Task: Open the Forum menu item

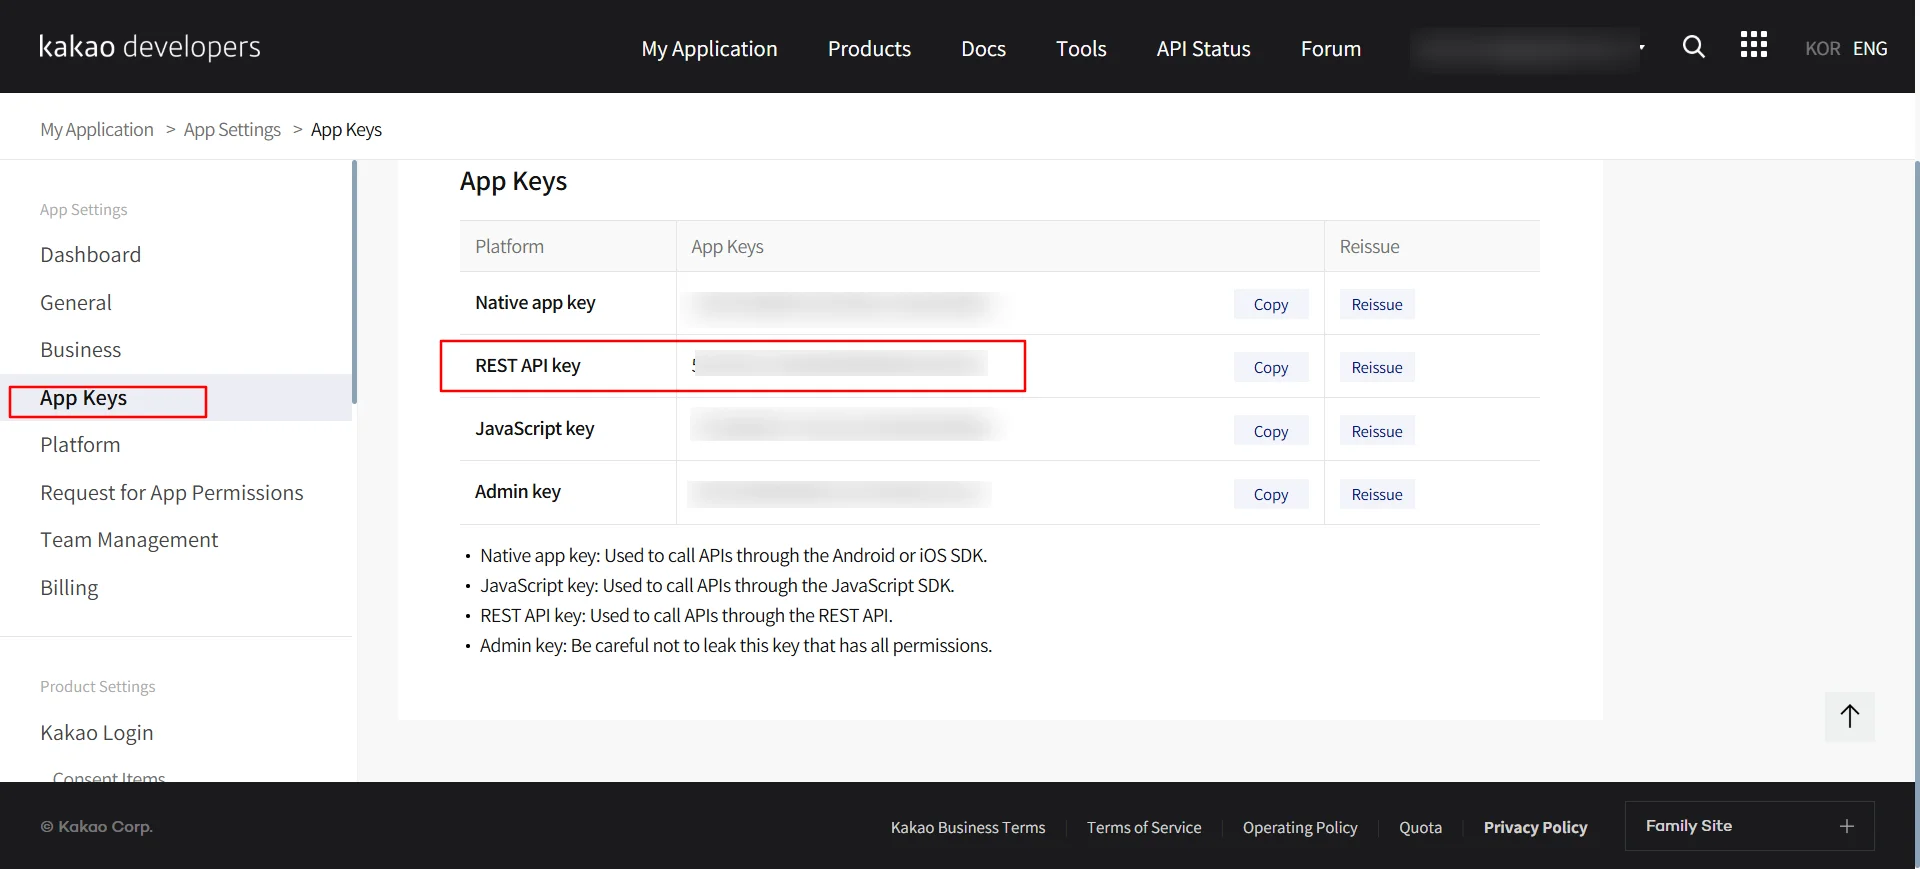Action: (1330, 49)
